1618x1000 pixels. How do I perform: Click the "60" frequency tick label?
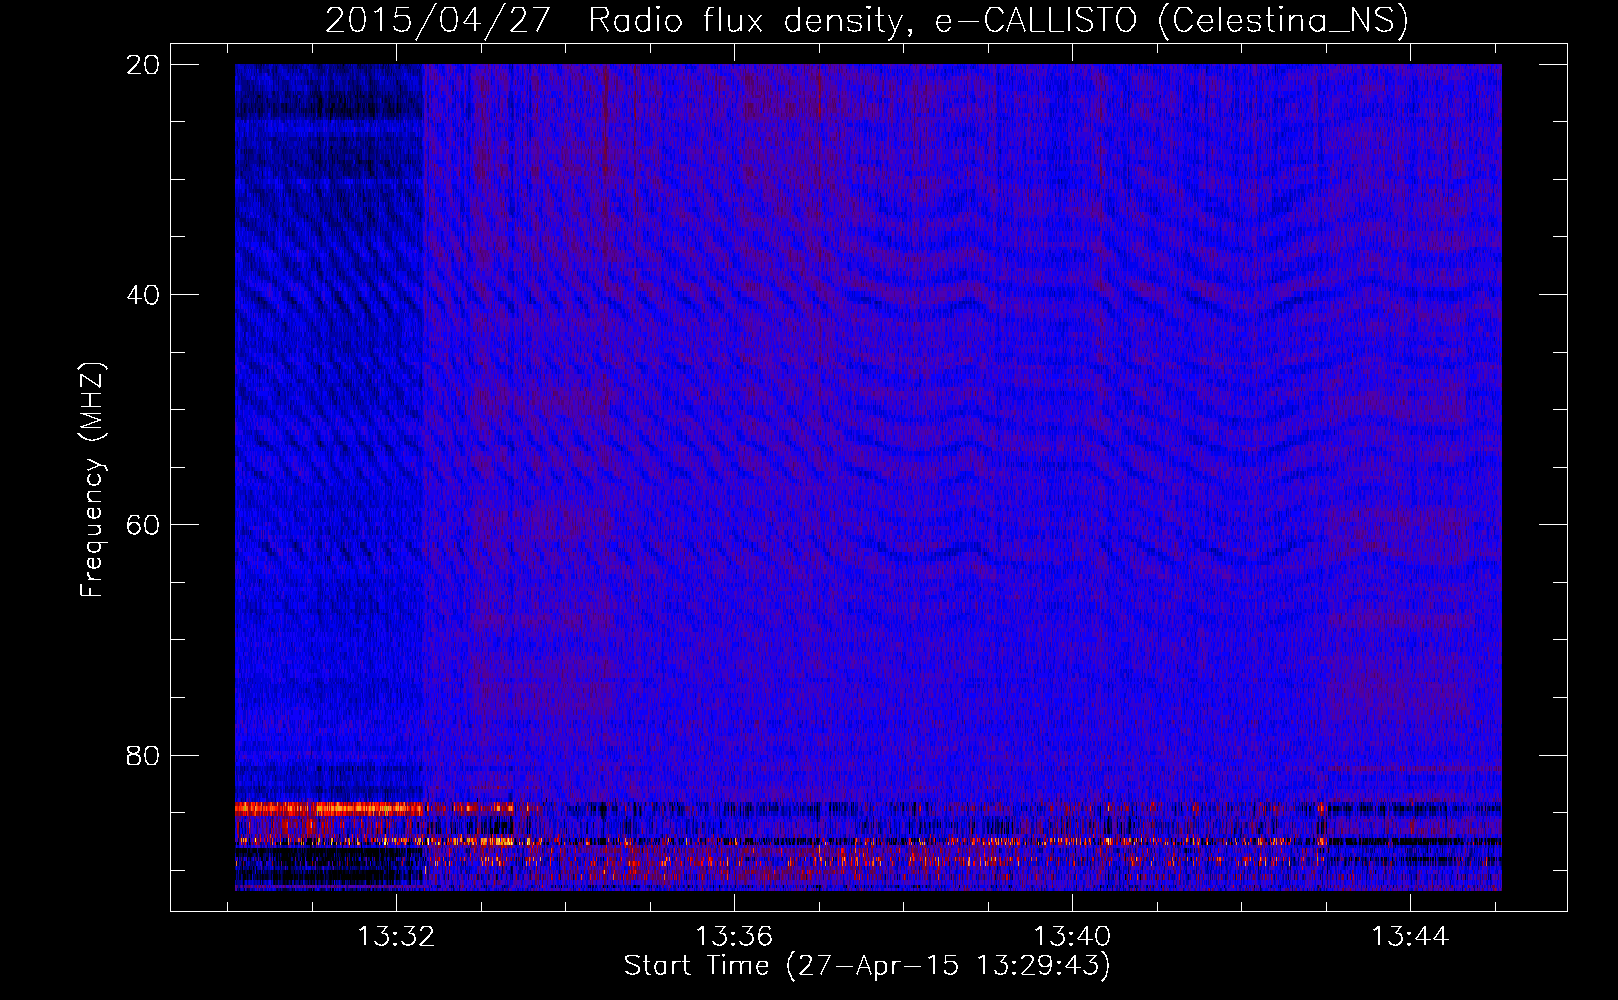tap(143, 525)
